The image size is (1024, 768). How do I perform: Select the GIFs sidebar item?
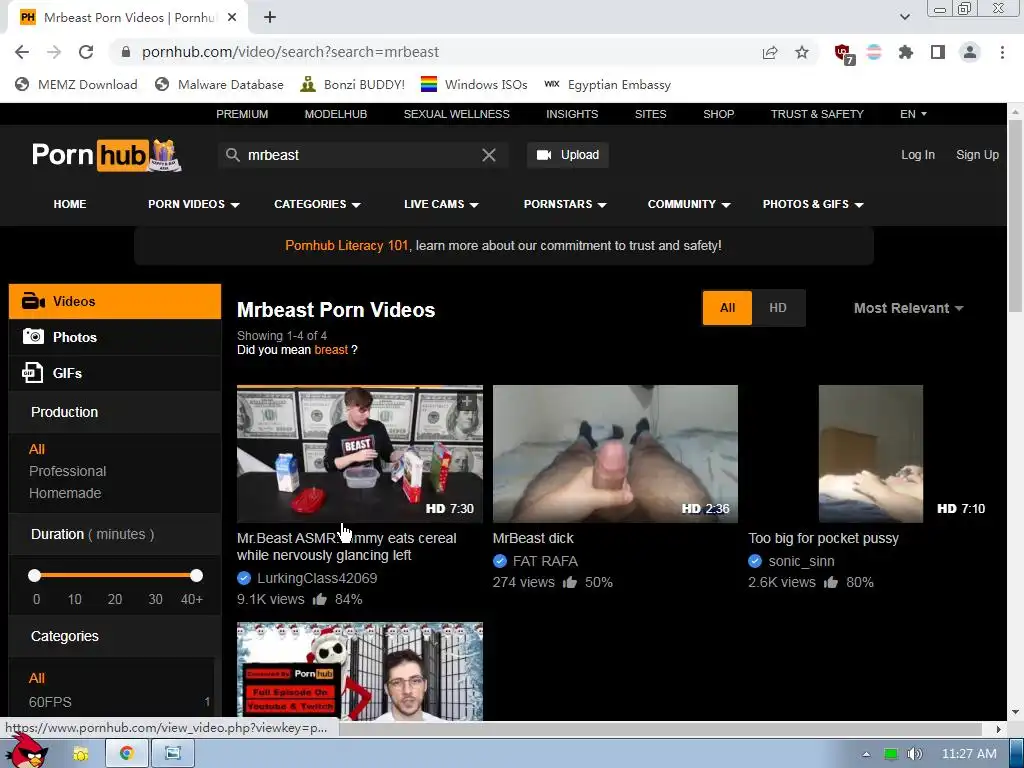click(x=115, y=373)
